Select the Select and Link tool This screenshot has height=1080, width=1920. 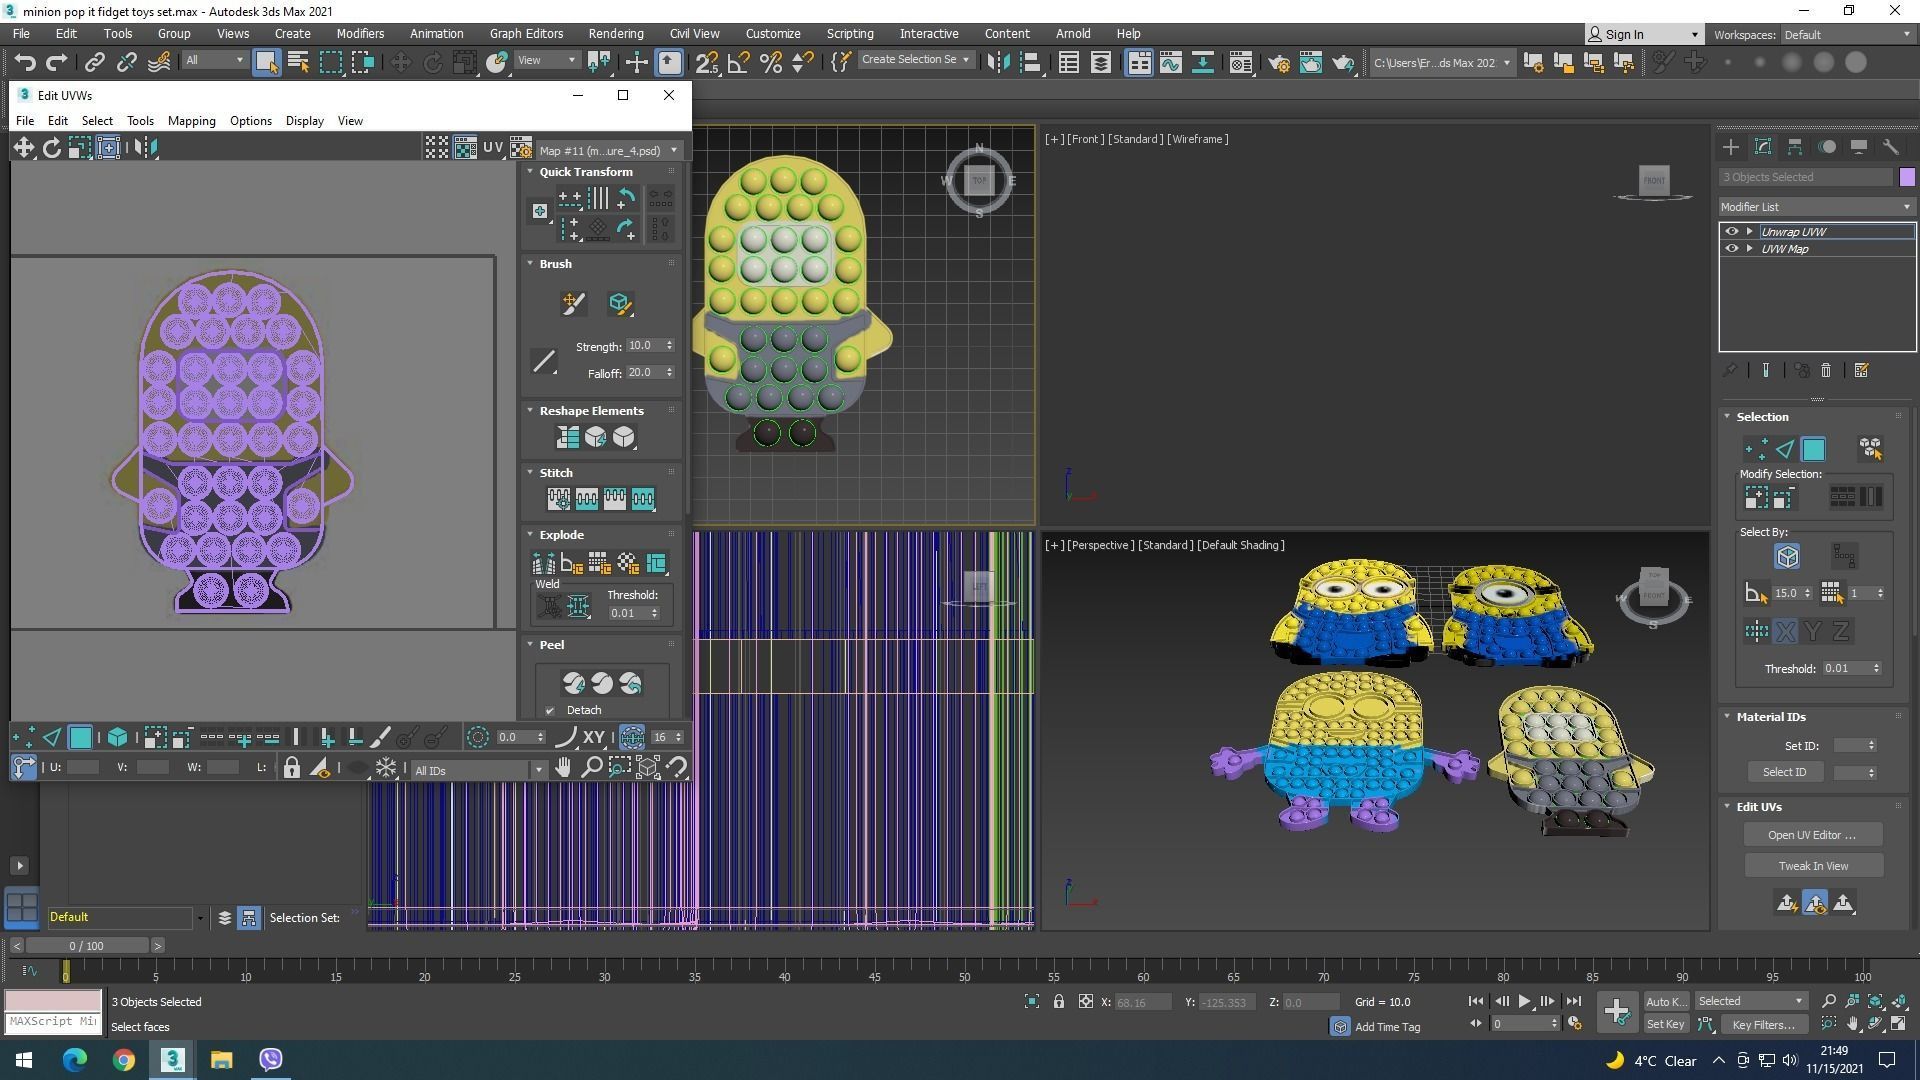point(94,62)
